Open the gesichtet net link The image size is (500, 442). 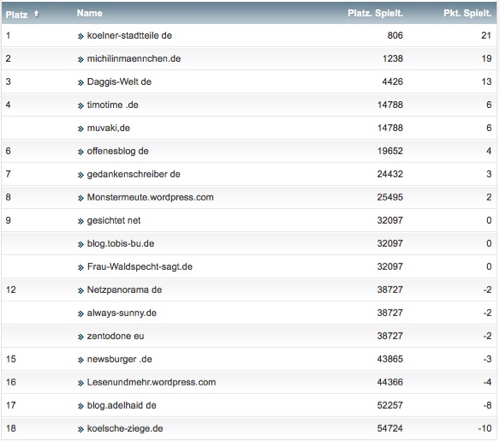click(114, 220)
